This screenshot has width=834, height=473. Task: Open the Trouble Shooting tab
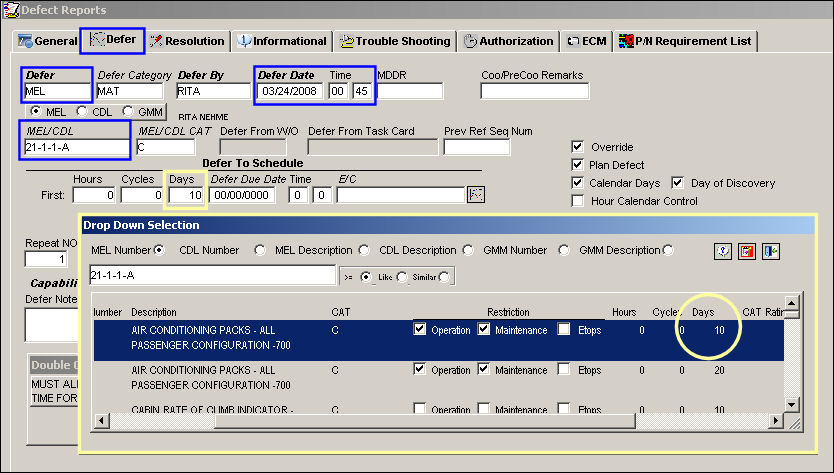click(395, 41)
